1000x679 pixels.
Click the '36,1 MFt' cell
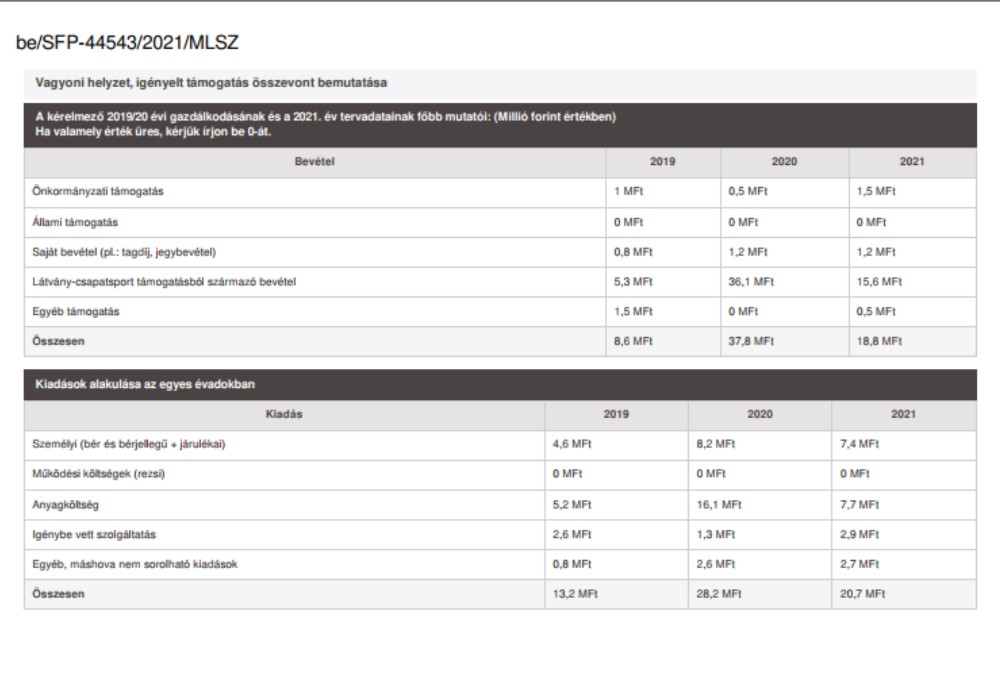751,282
